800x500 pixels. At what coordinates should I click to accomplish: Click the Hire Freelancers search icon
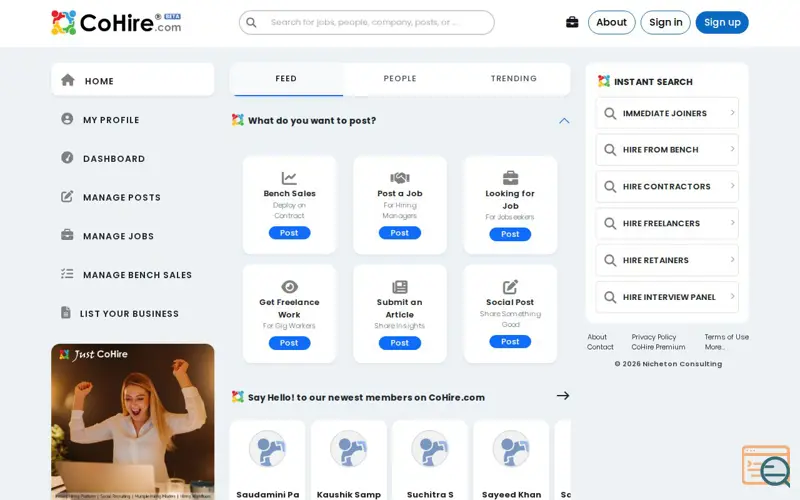[x=610, y=223]
